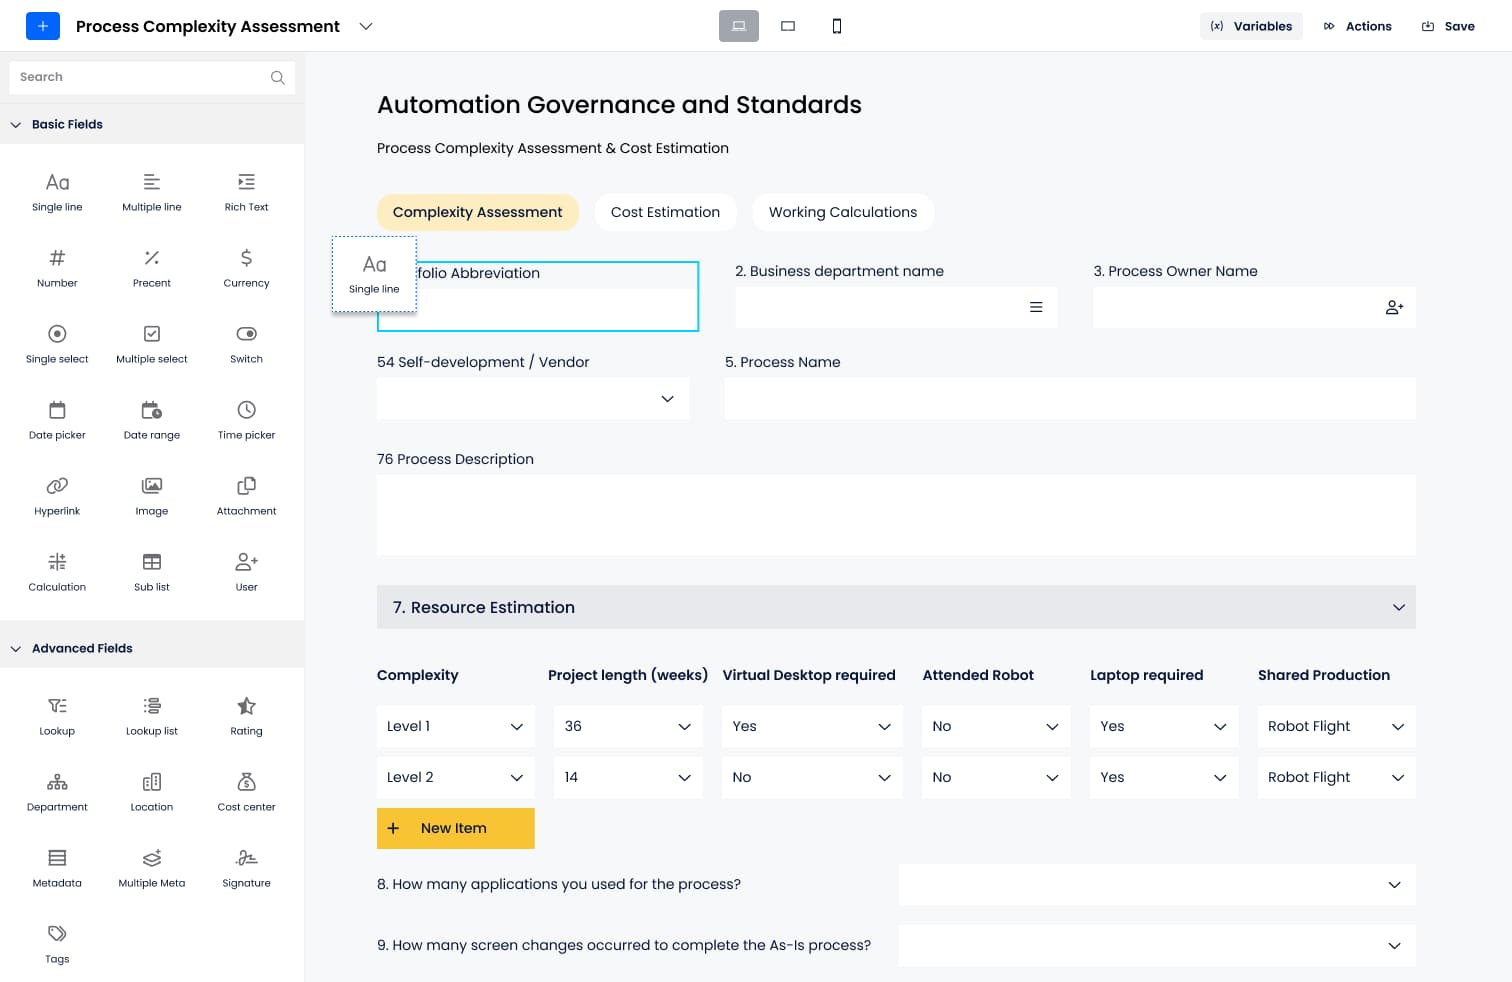Choose the Date range field icon

click(152, 410)
